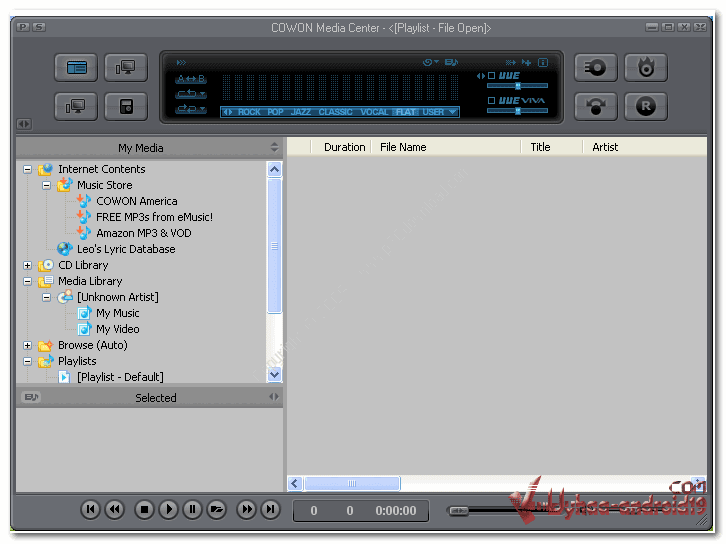
Task: Select the JAZZ equalizer preset
Action: [x=300, y=112]
